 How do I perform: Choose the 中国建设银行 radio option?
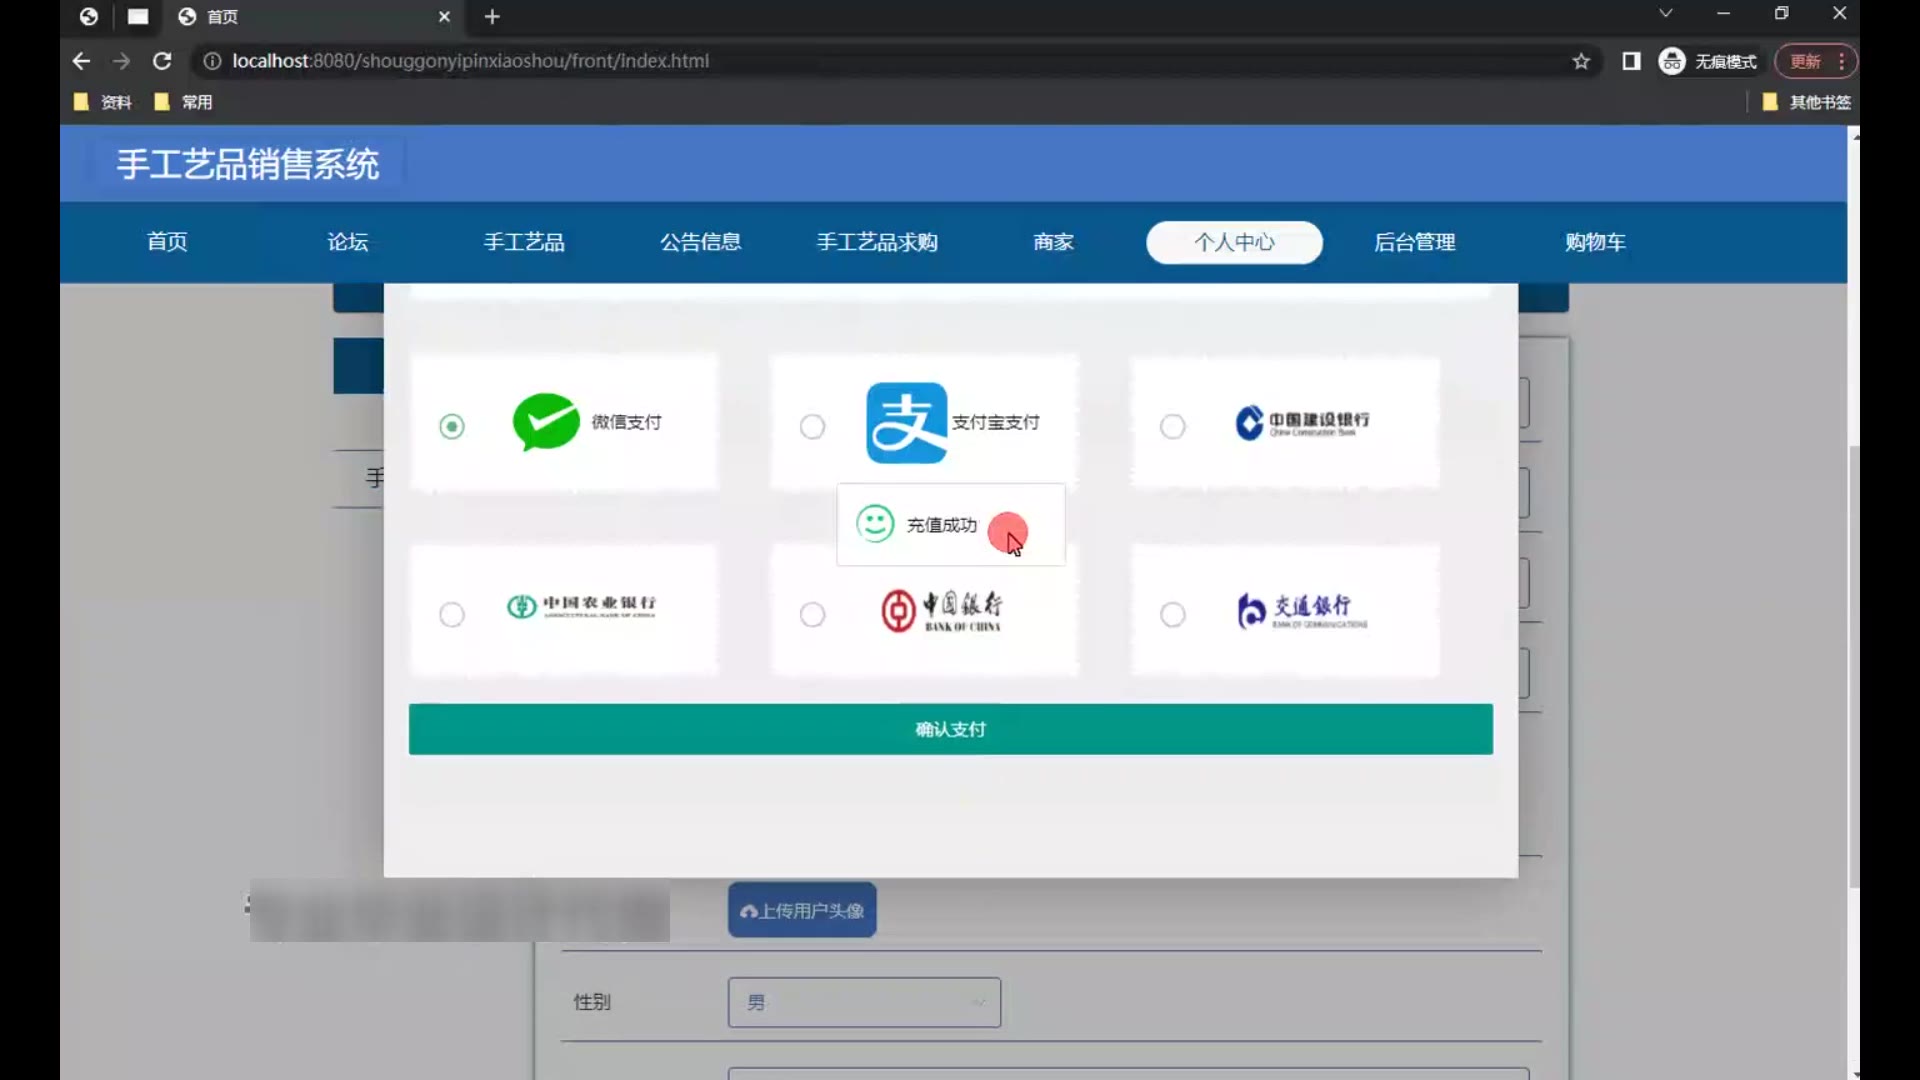pos(1172,427)
